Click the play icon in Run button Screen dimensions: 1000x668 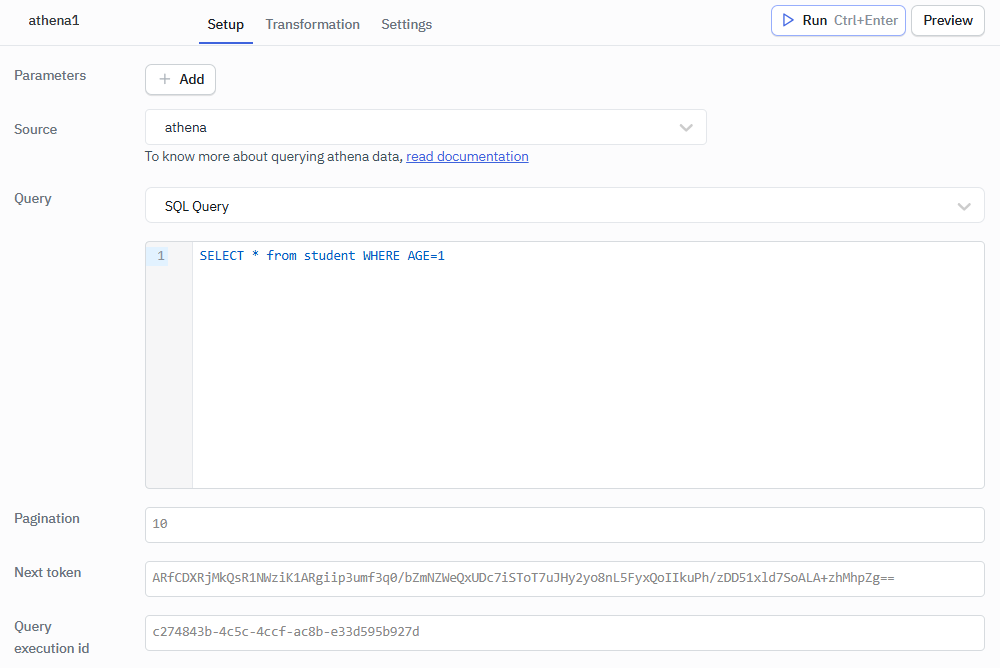(788, 20)
